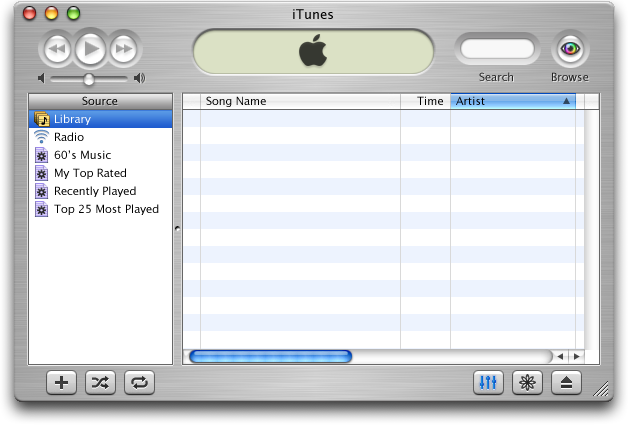Select Radio in the Source list
This screenshot has height=425, width=628.
point(101,137)
